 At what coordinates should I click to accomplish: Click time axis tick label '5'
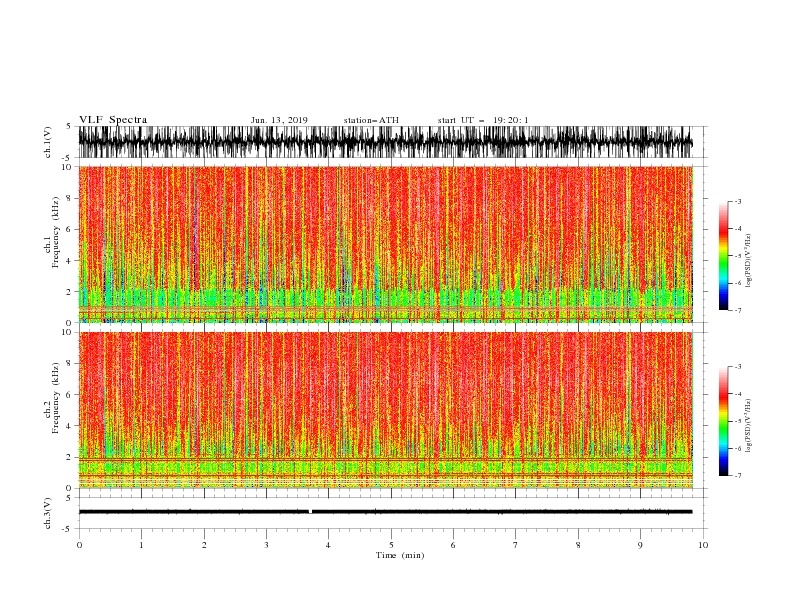click(391, 545)
